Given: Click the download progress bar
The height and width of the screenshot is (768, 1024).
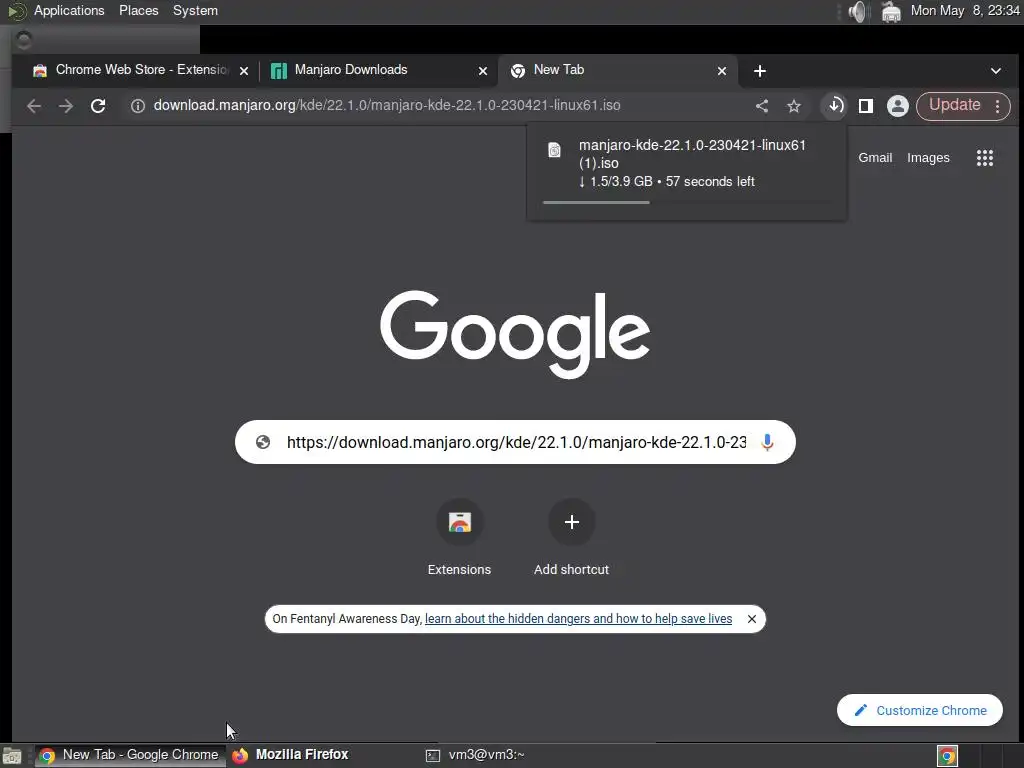Looking at the screenshot, I should 686,202.
